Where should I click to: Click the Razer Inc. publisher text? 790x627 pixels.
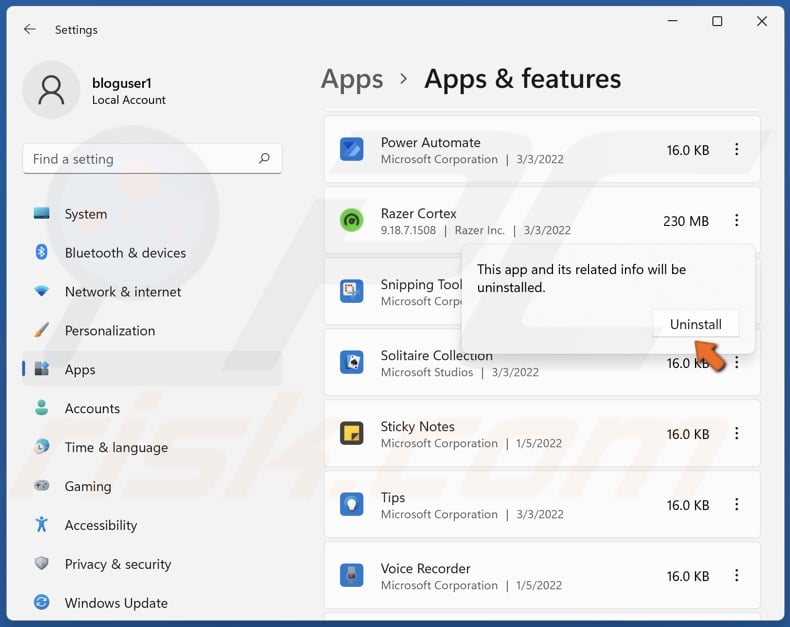[x=480, y=230]
